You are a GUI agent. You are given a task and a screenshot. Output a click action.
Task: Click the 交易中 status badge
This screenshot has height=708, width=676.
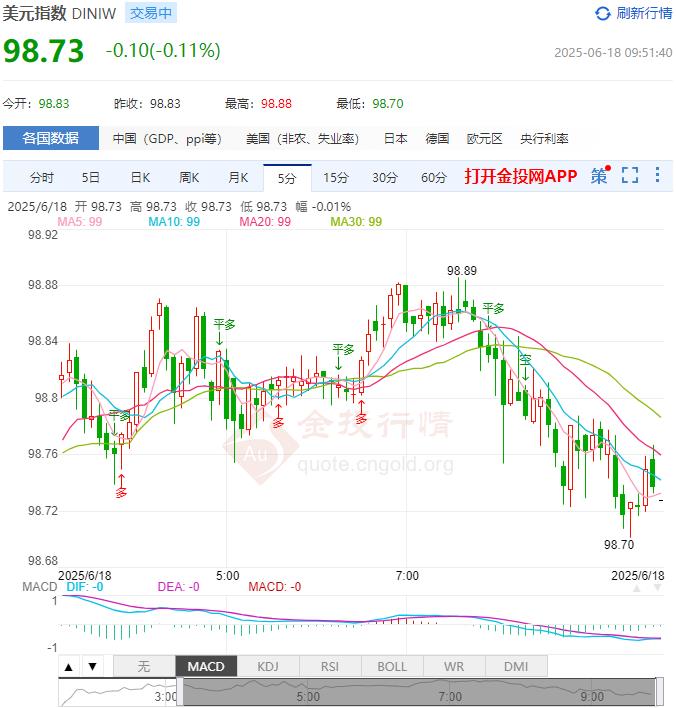[x=151, y=13]
